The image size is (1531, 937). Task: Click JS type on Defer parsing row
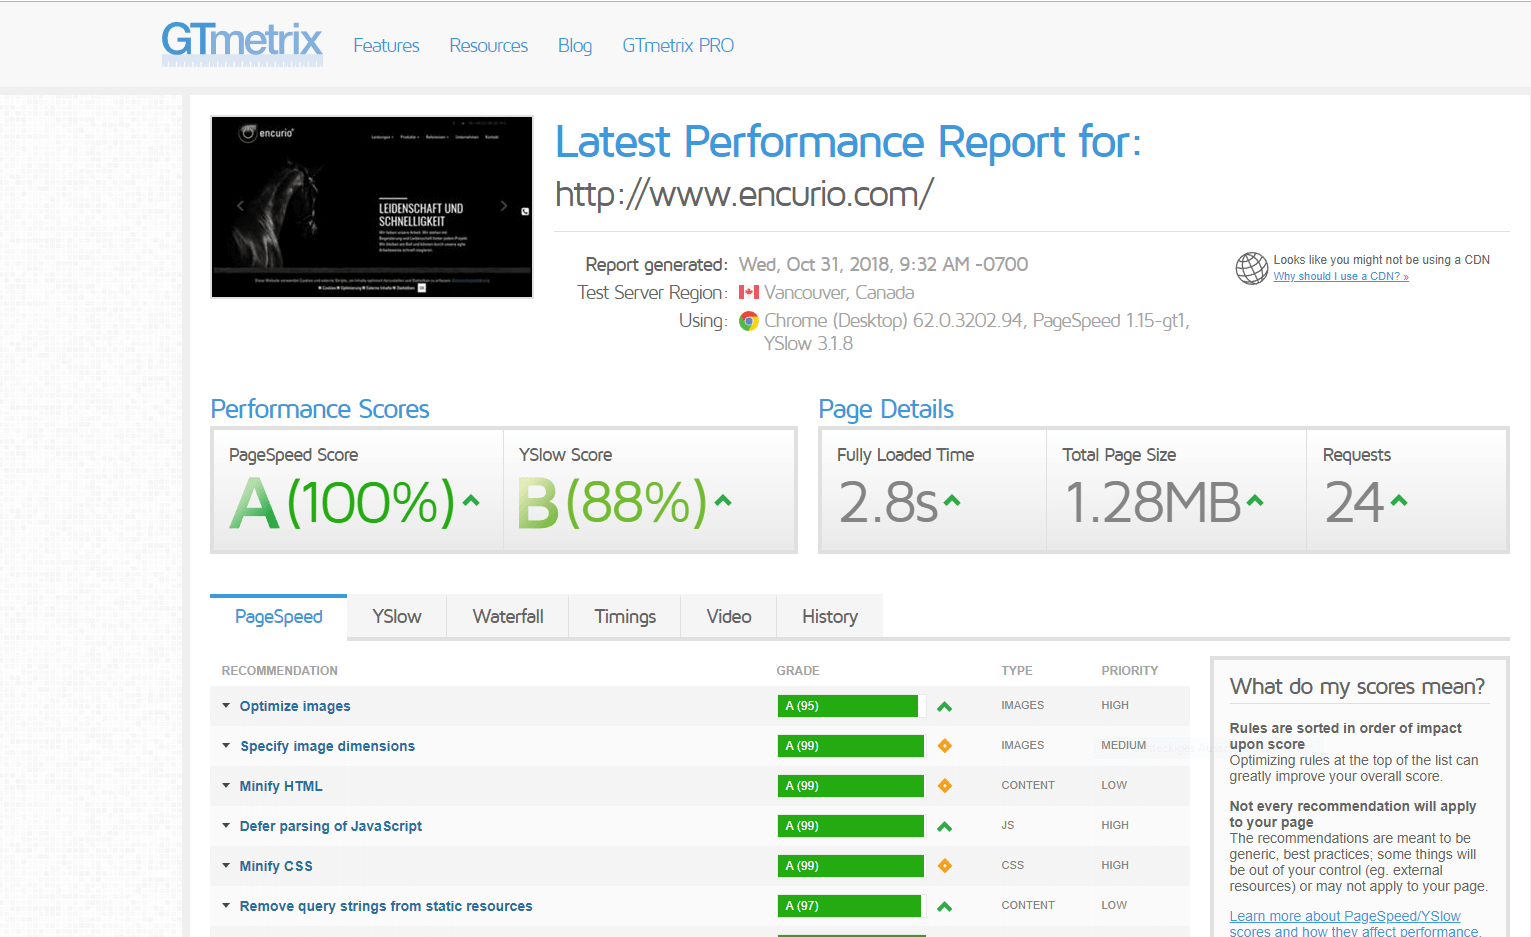pyautogui.click(x=1008, y=826)
